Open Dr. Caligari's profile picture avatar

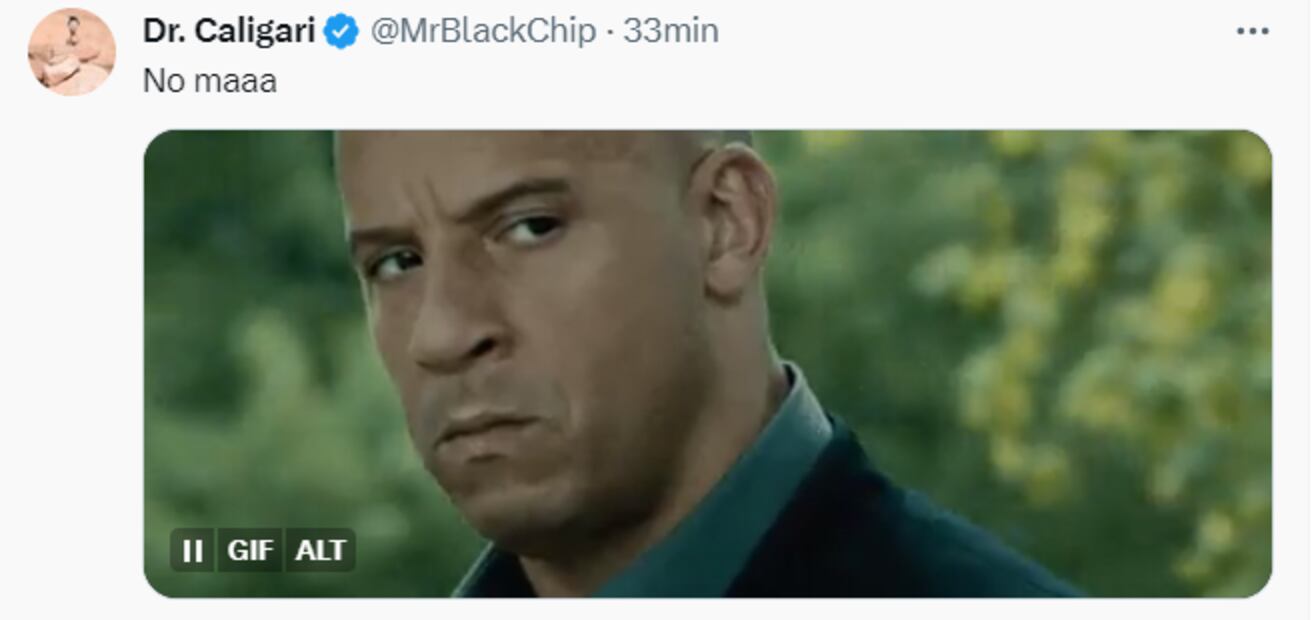[x=71, y=51]
